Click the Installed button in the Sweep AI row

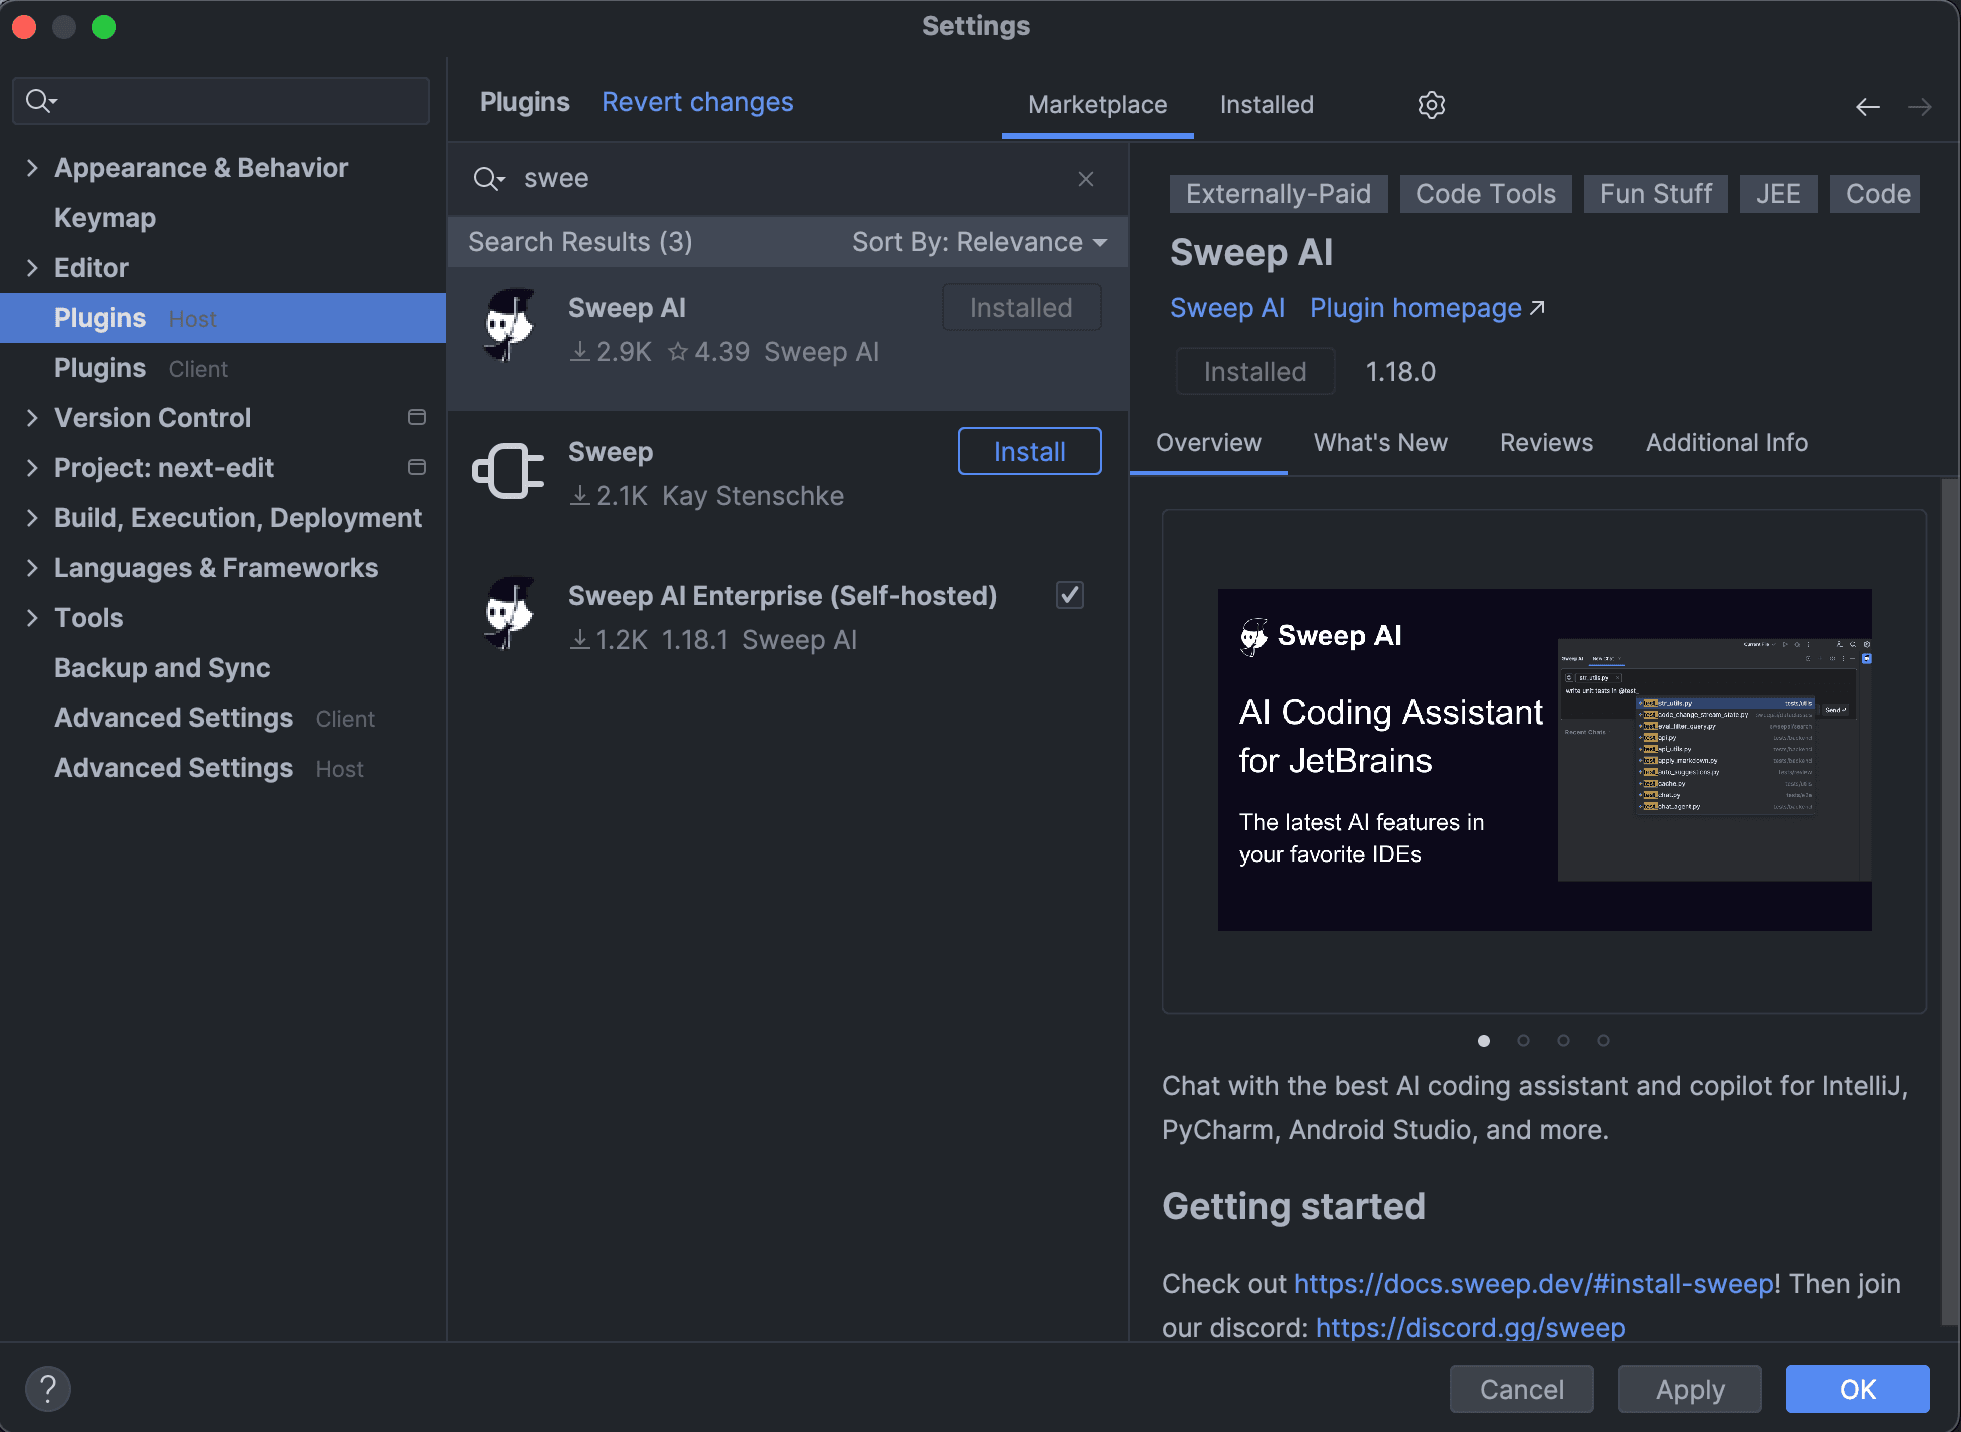tap(1021, 307)
